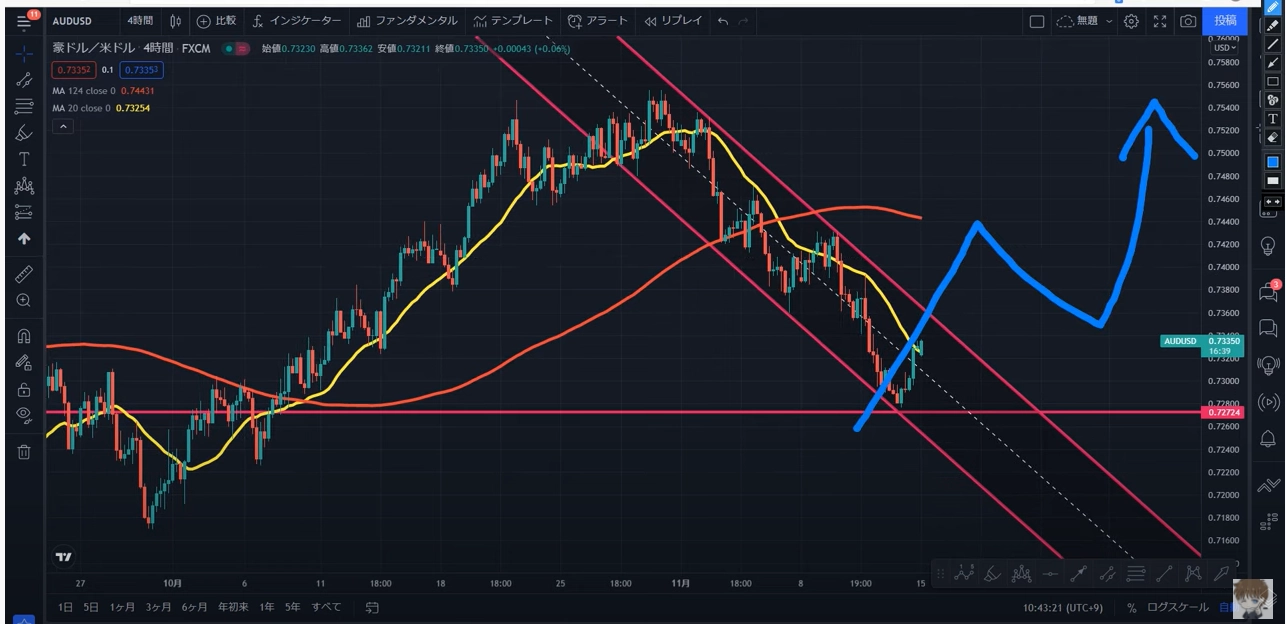
Task: Click the blue buy price 0.73353
Action: coord(141,70)
